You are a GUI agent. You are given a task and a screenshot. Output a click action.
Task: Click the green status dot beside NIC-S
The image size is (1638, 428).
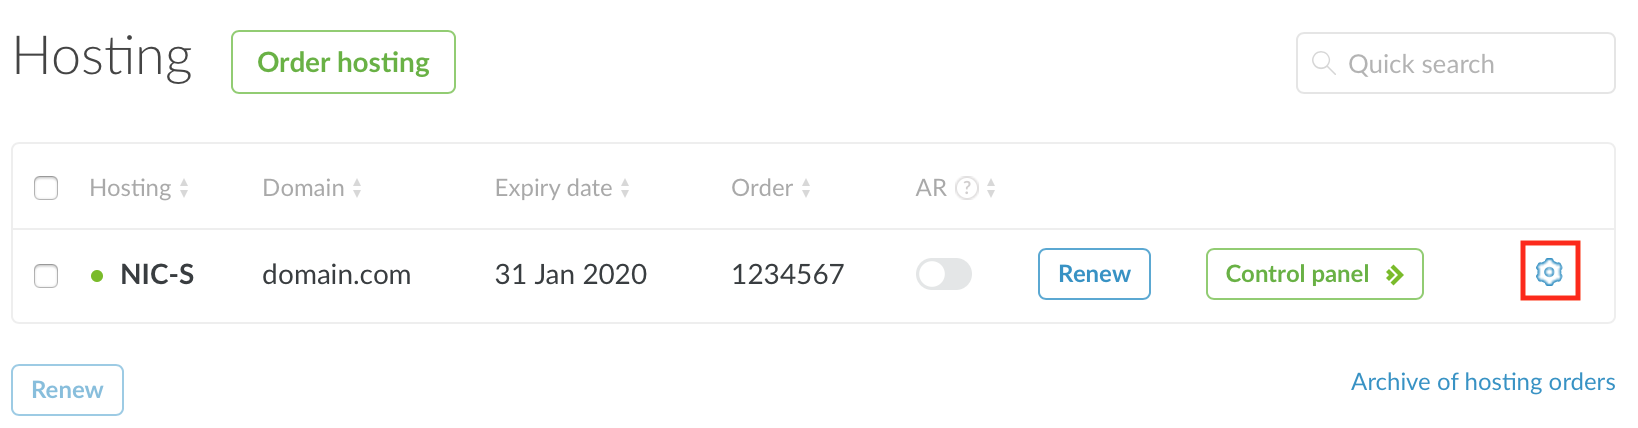pyautogui.click(x=97, y=276)
